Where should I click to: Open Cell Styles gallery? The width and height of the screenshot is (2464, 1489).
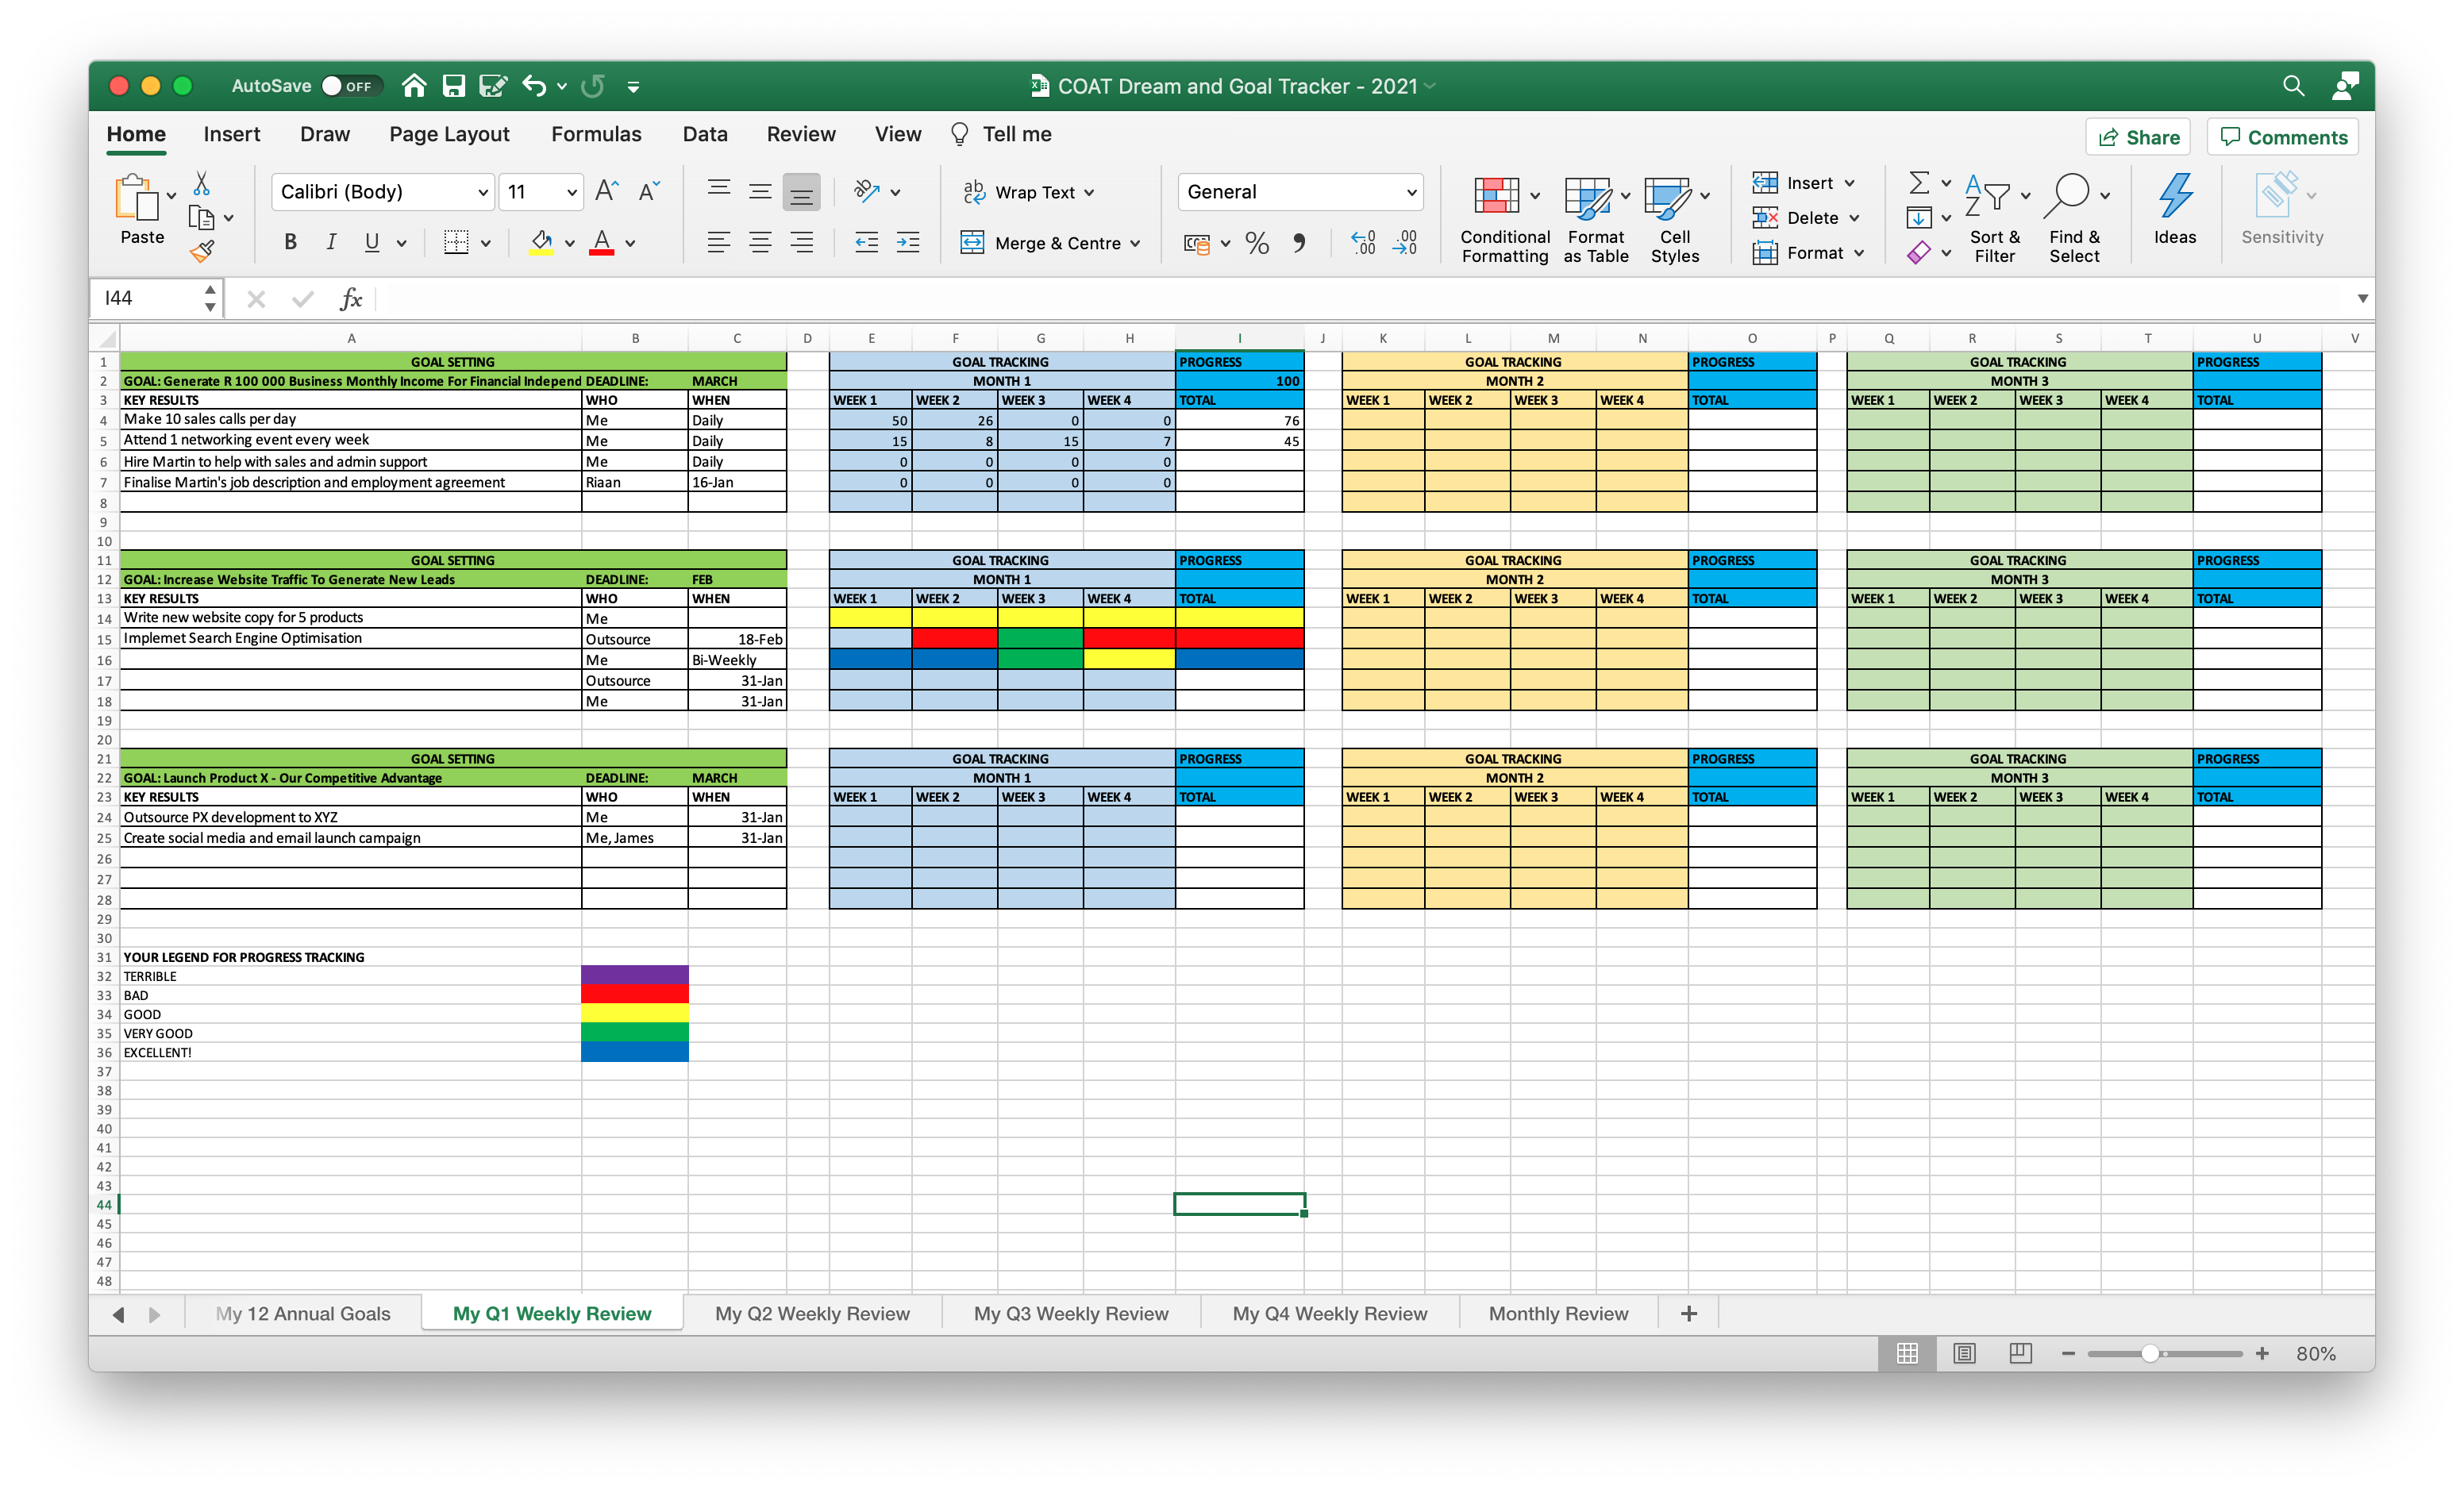point(1675,219)
